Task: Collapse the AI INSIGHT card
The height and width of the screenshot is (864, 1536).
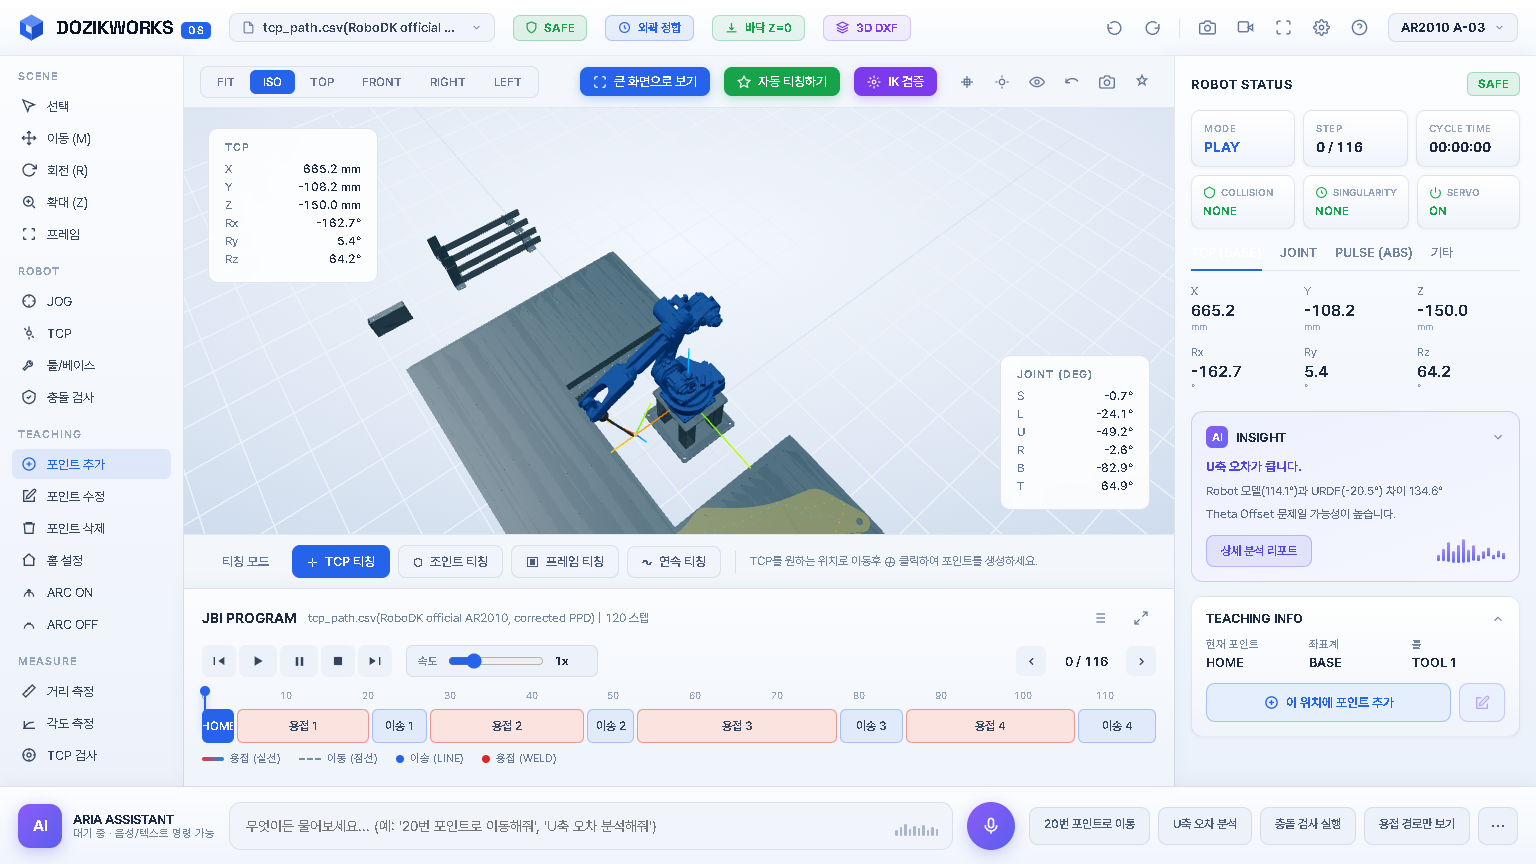Action: coord(1498,437)
